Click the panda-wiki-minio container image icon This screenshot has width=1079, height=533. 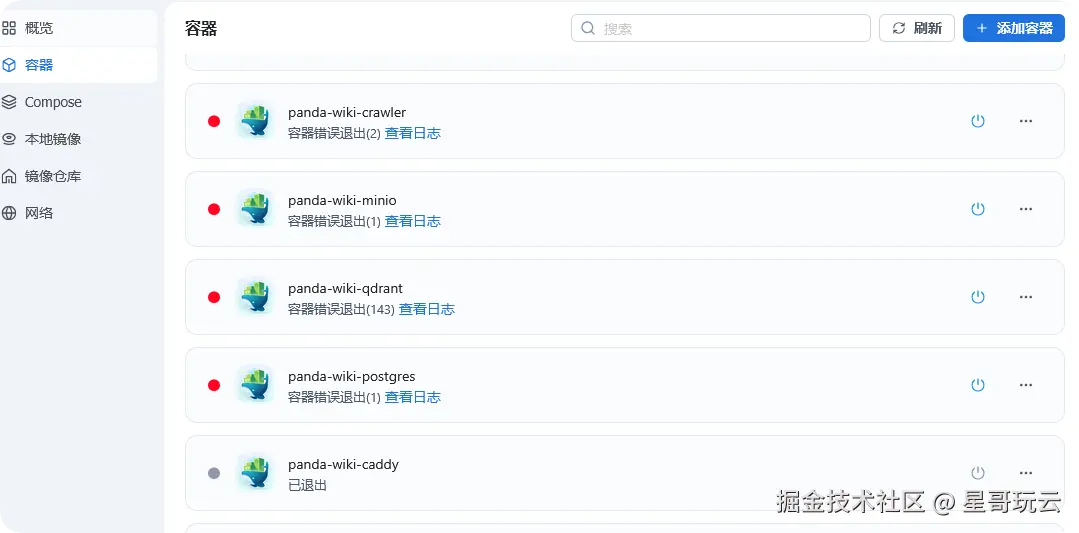255,209
